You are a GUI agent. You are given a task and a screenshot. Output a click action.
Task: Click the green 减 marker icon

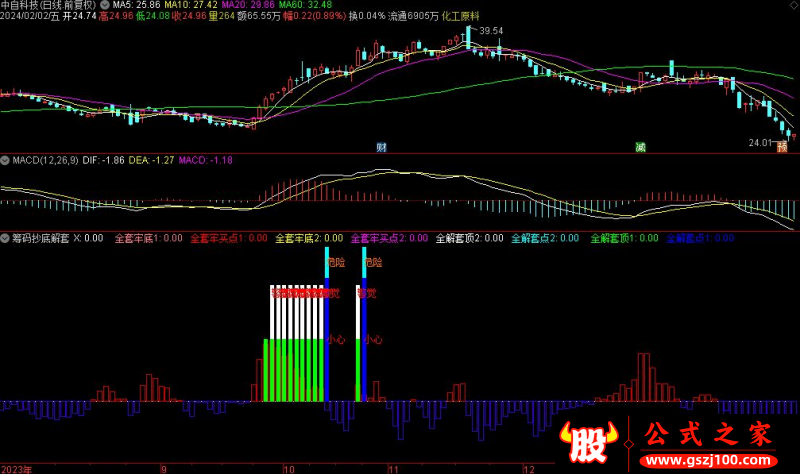(640, 147)
